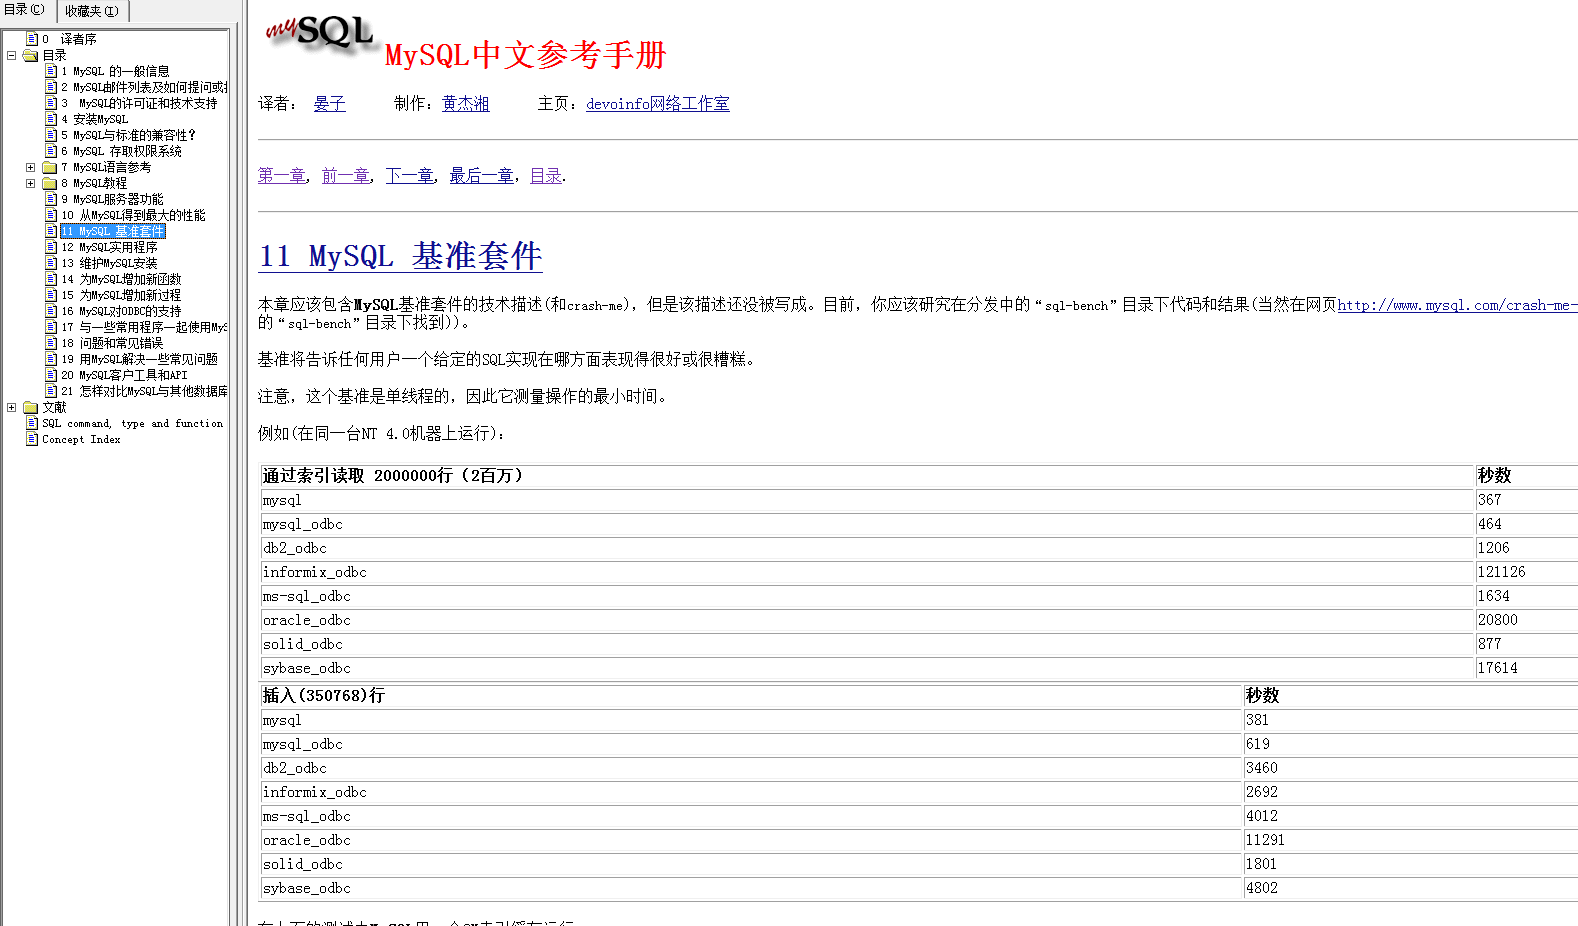Image resolution: width=1578 pixels, height=926 pixels.
Task: Click the page icon of 15 为MySQL增加新过程
Action: 51,295
